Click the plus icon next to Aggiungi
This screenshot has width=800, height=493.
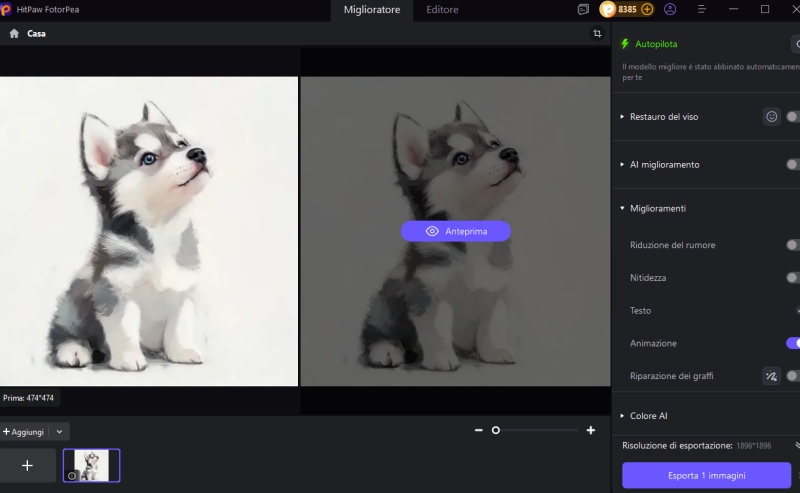coord(6,432)
